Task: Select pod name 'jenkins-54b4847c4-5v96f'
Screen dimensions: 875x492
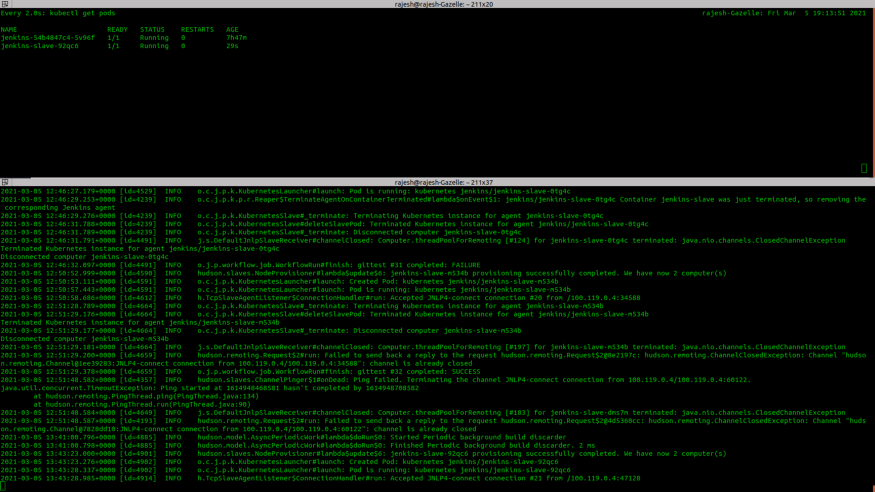Action: [47, 38]
